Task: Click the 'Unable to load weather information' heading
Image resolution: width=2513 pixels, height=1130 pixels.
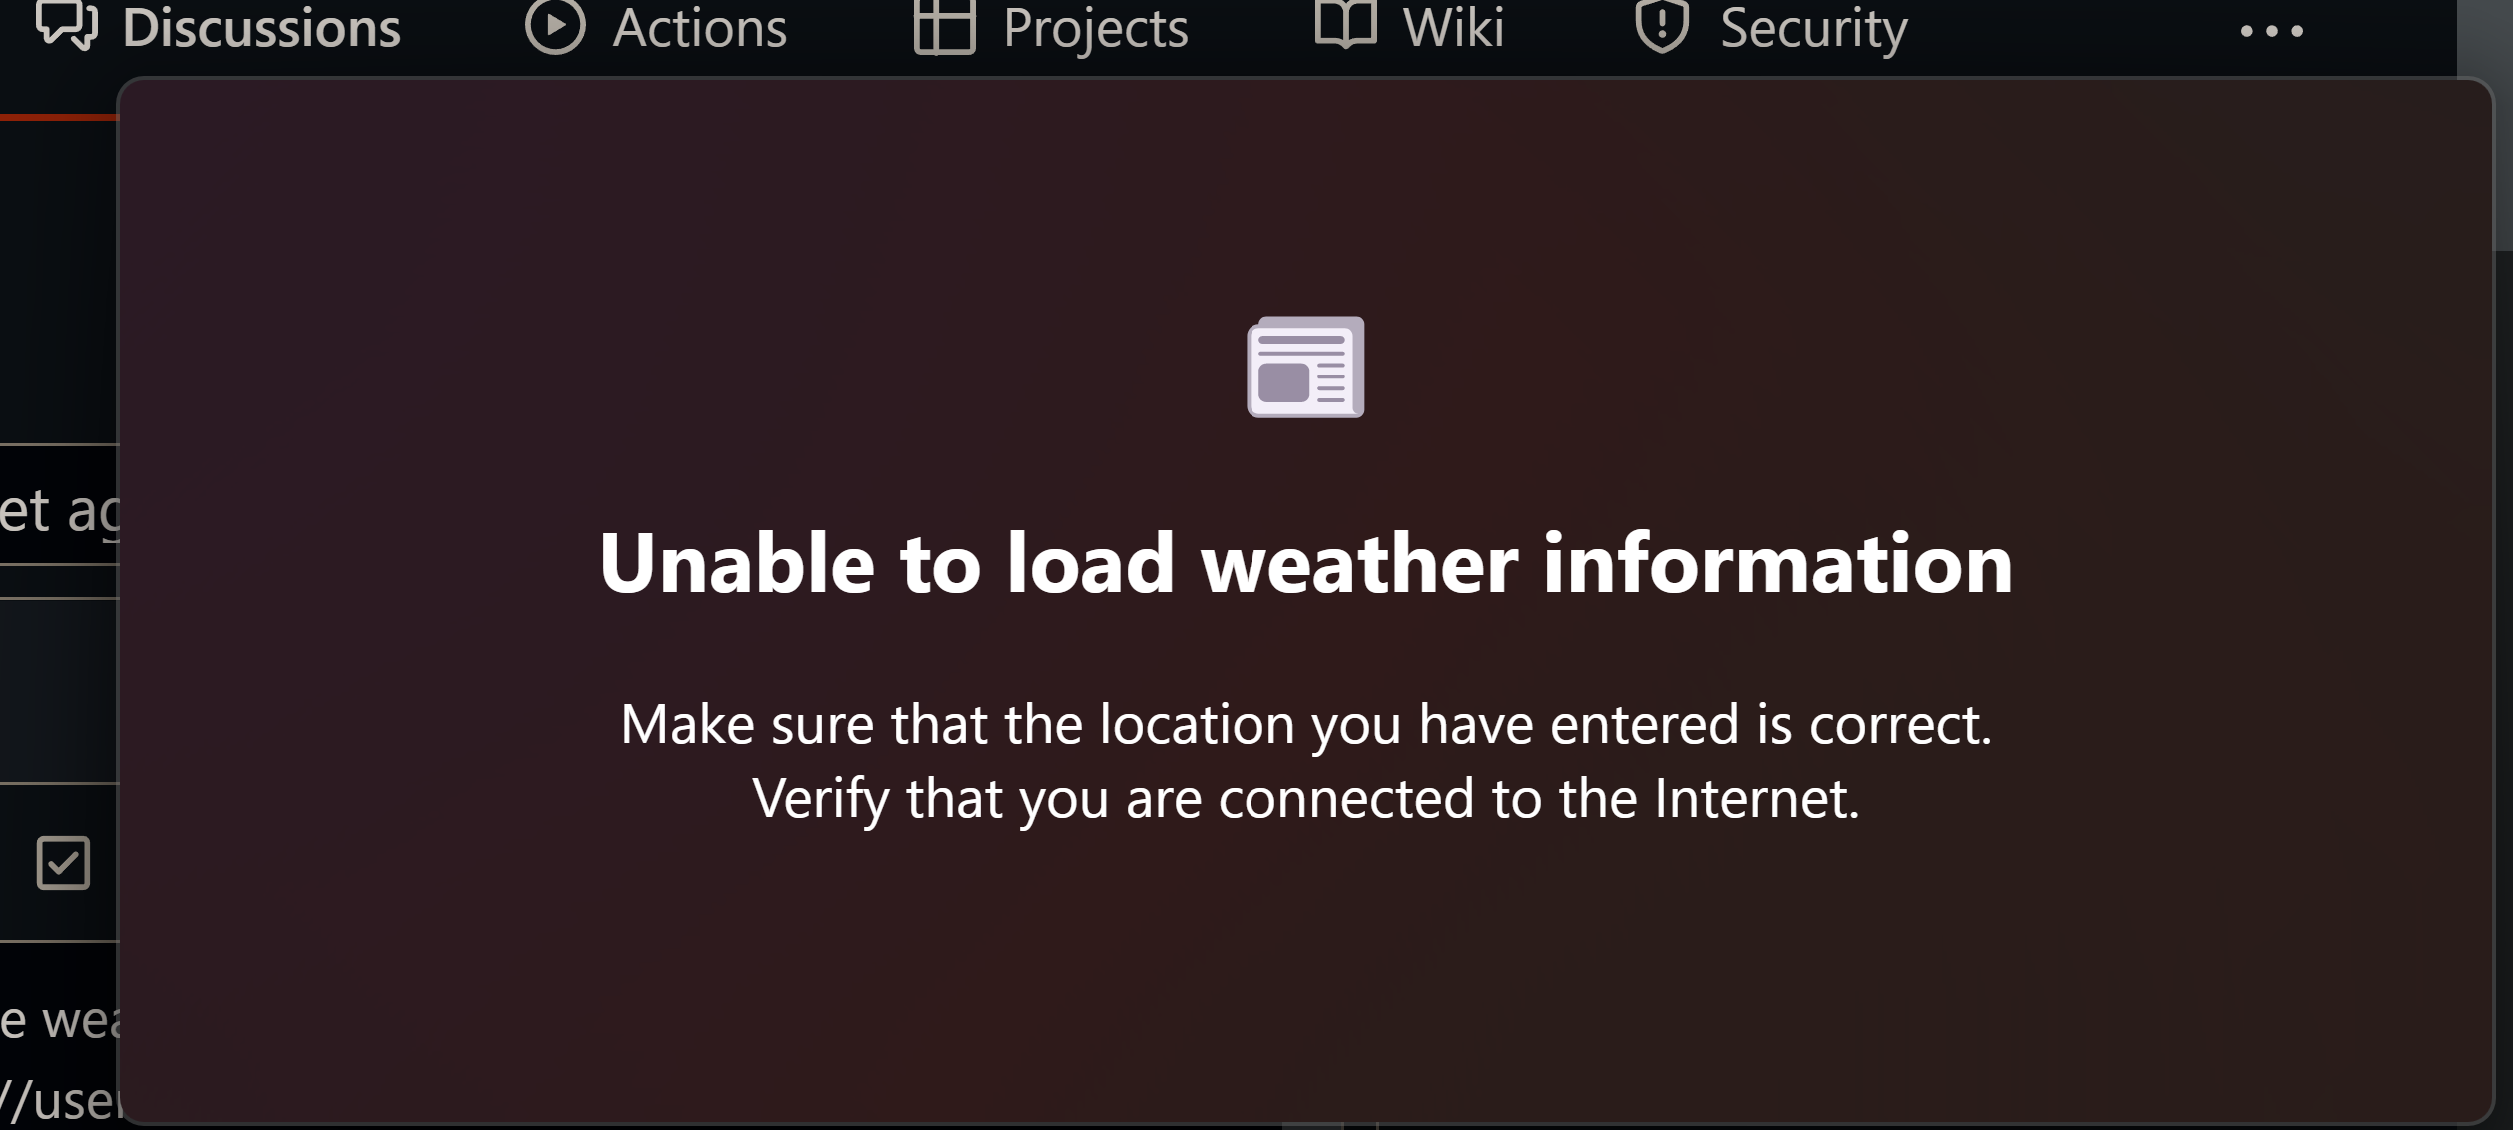Action: [x=1305, y=563]
